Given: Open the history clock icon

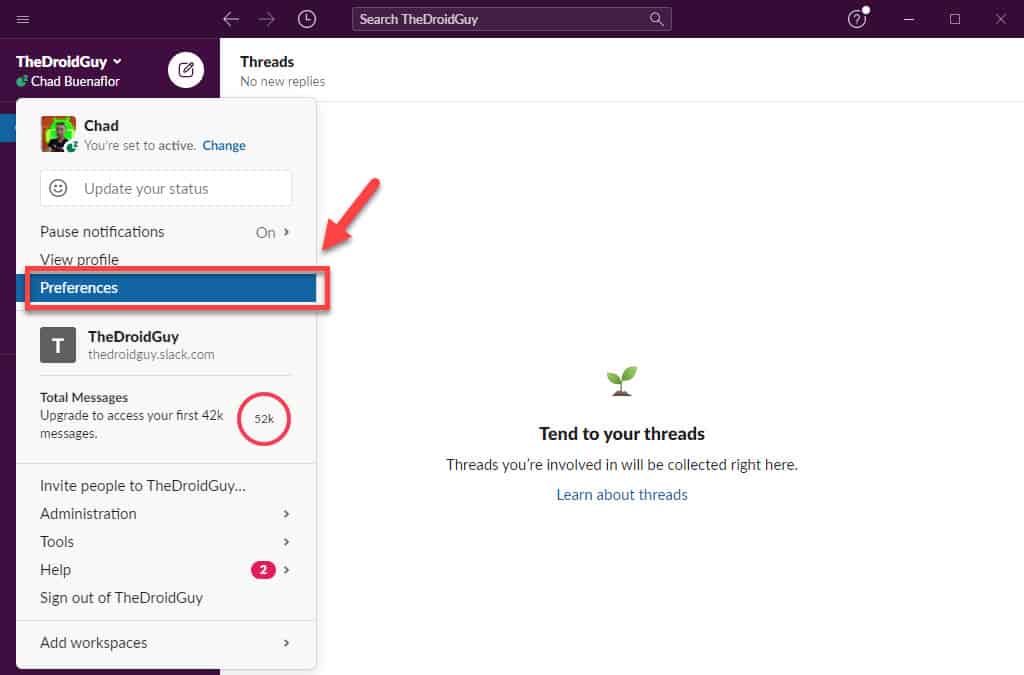Looking at the screenshot, I should [x=307, y=19].
